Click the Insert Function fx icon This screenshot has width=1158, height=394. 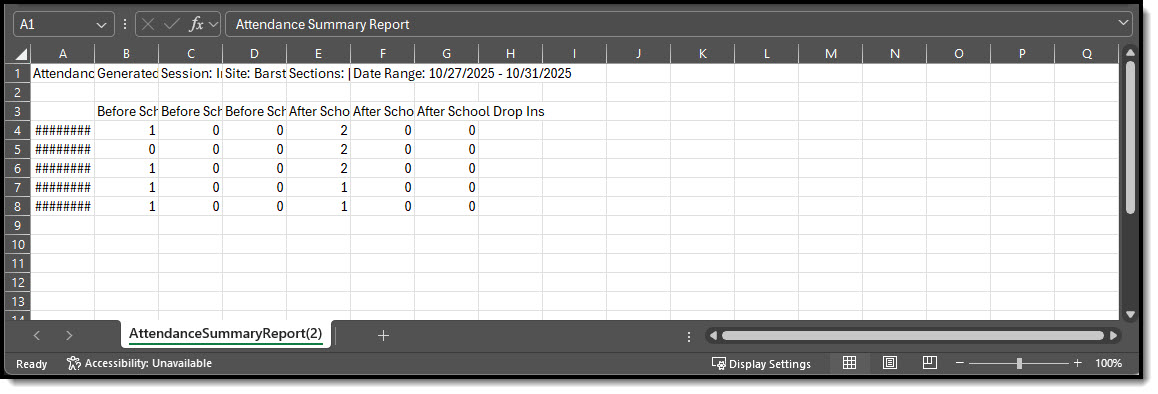[x=196, y=24]
